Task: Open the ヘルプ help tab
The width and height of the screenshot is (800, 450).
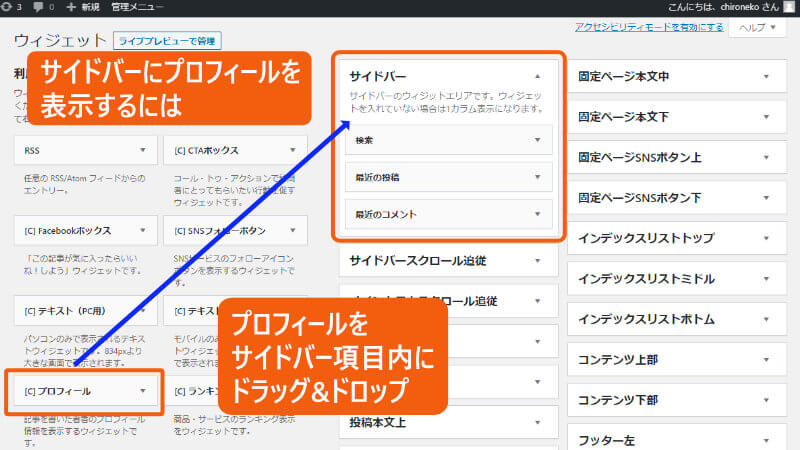Action: (758, 28)
